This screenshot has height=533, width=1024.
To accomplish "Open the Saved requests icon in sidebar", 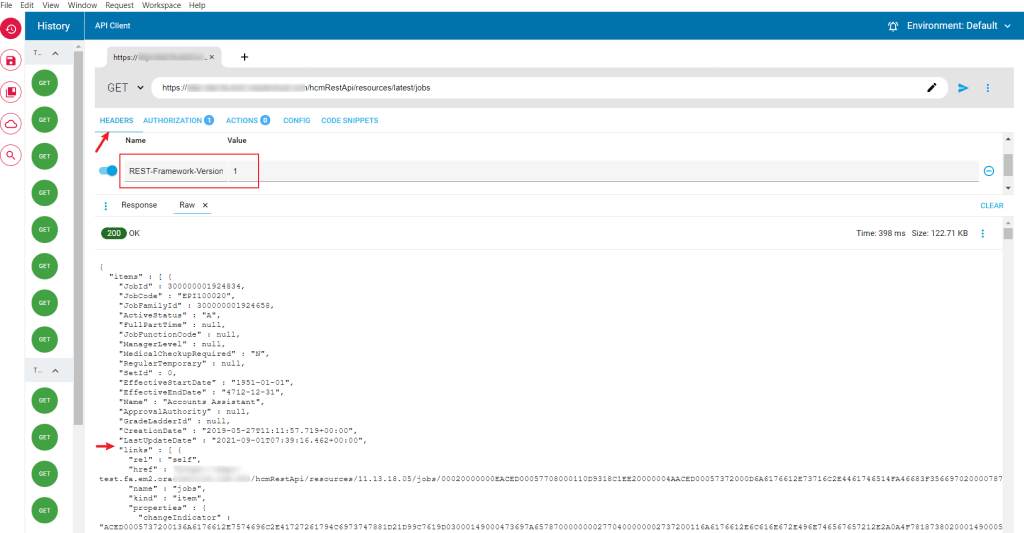I will click(x=11, y=61).
